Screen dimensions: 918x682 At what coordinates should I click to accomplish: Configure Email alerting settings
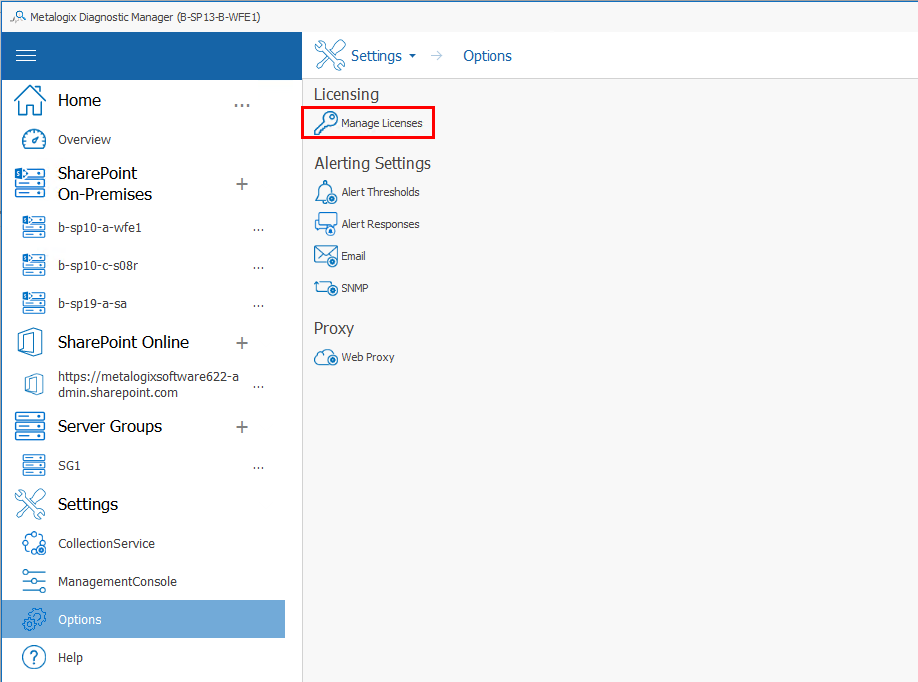353,255
